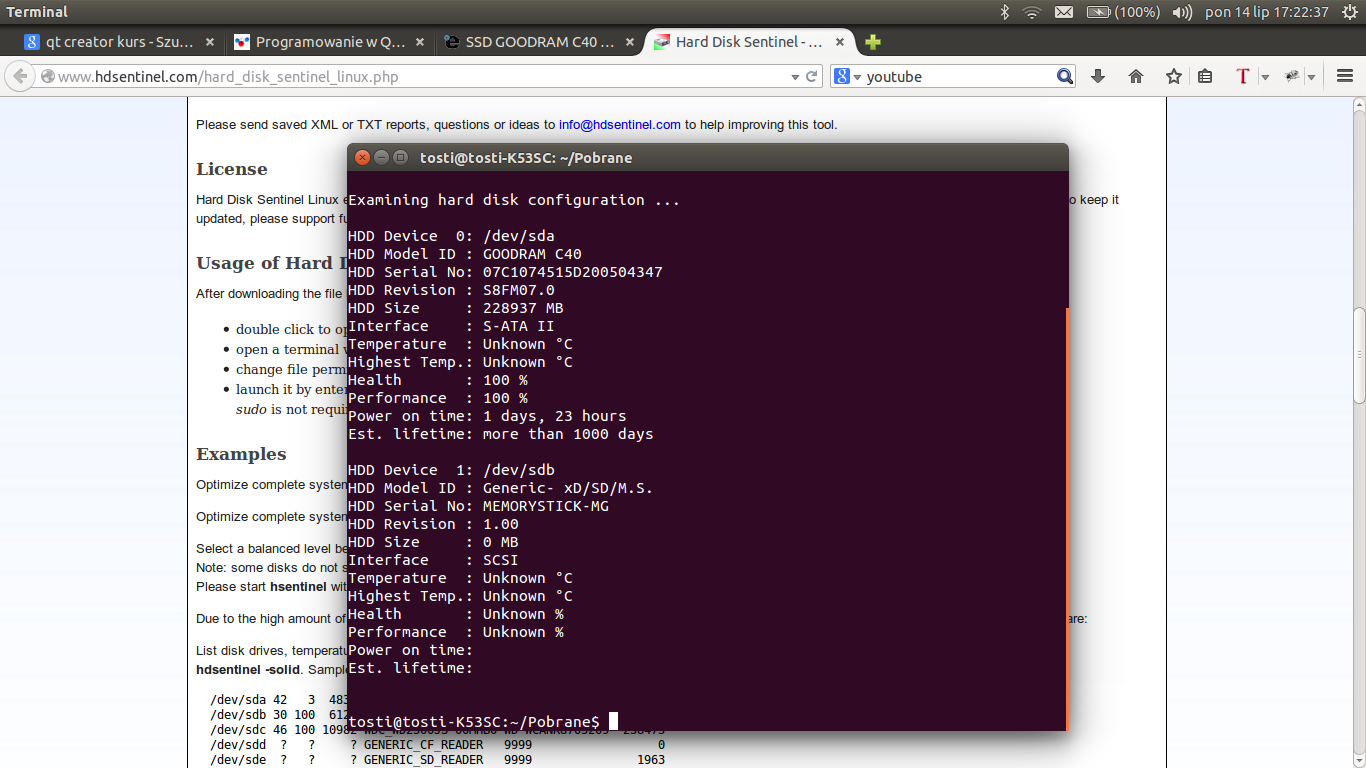Switch to the 'Programowanie w Q...' tab
1366x768 pixels.
pos(330,42)
